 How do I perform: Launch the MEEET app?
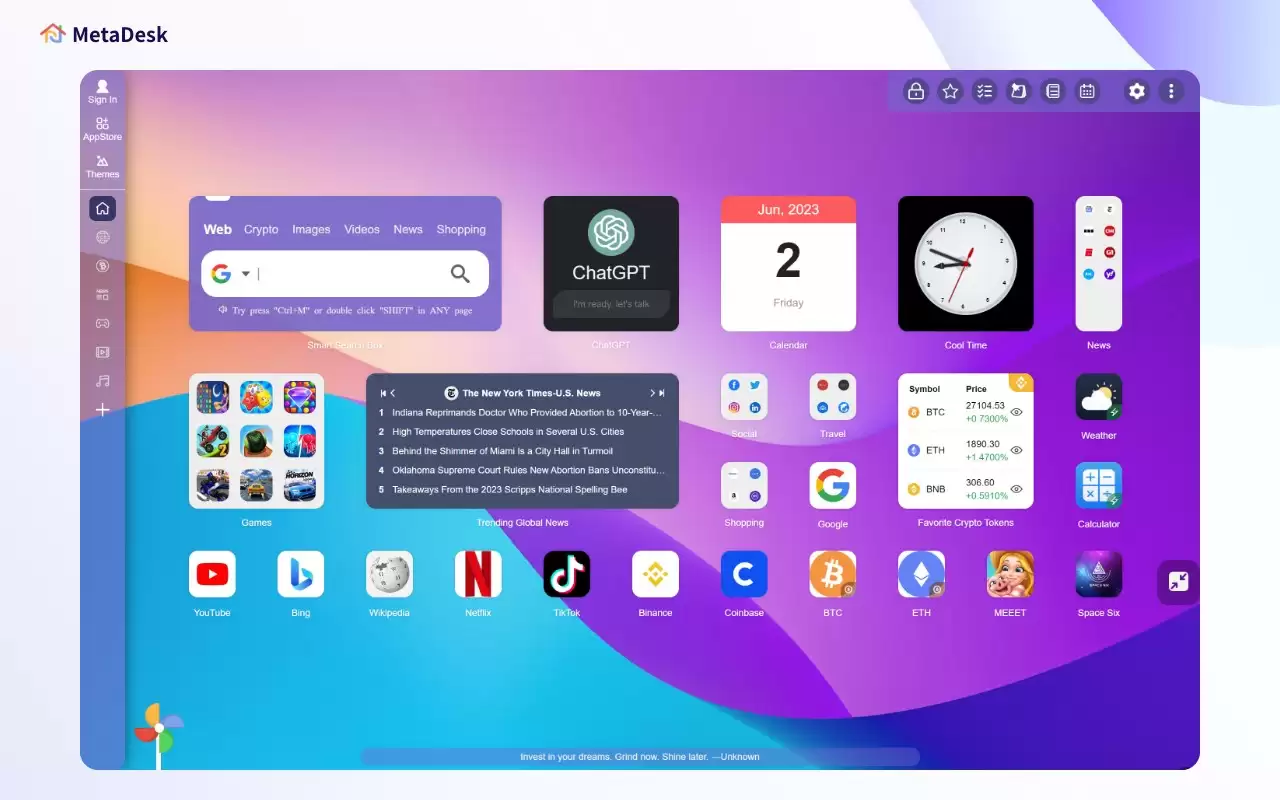point(1010,574)
